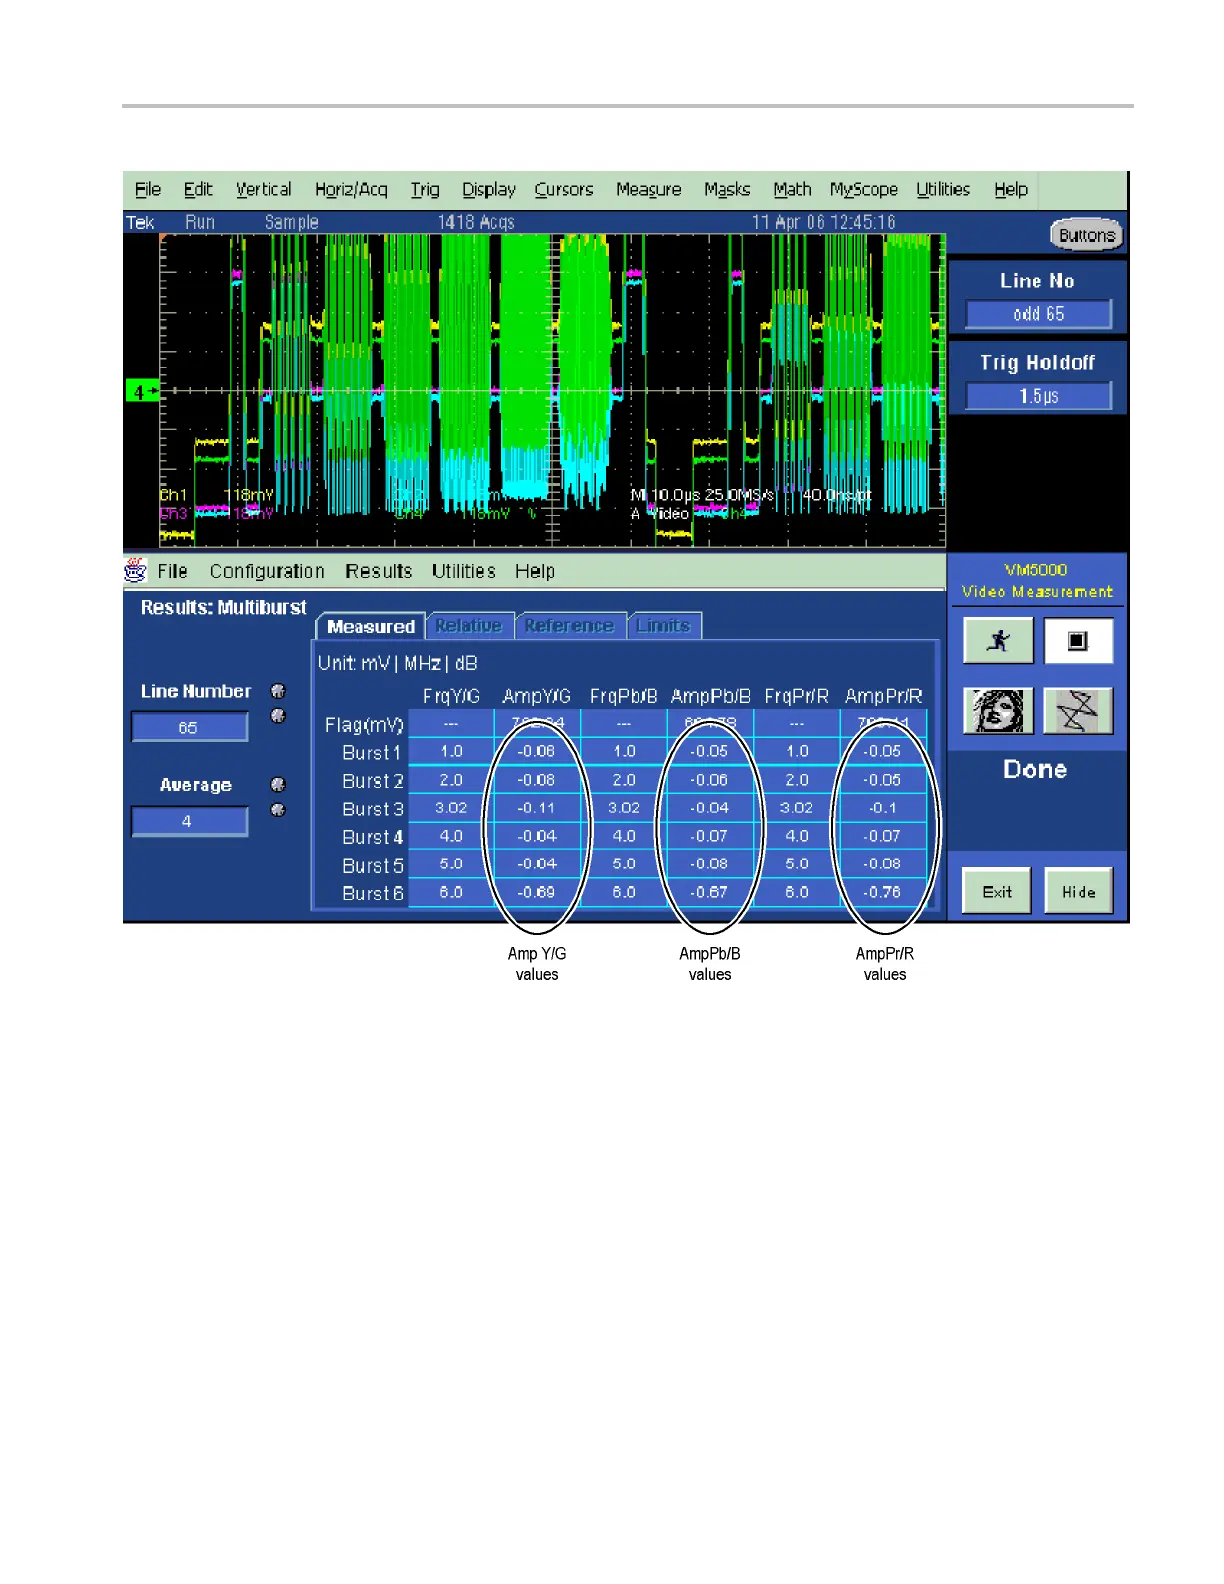Viewport: 1224px width, 1584px height.
Task: Click the Ch1 118mV readout
Action: (216, 495)
